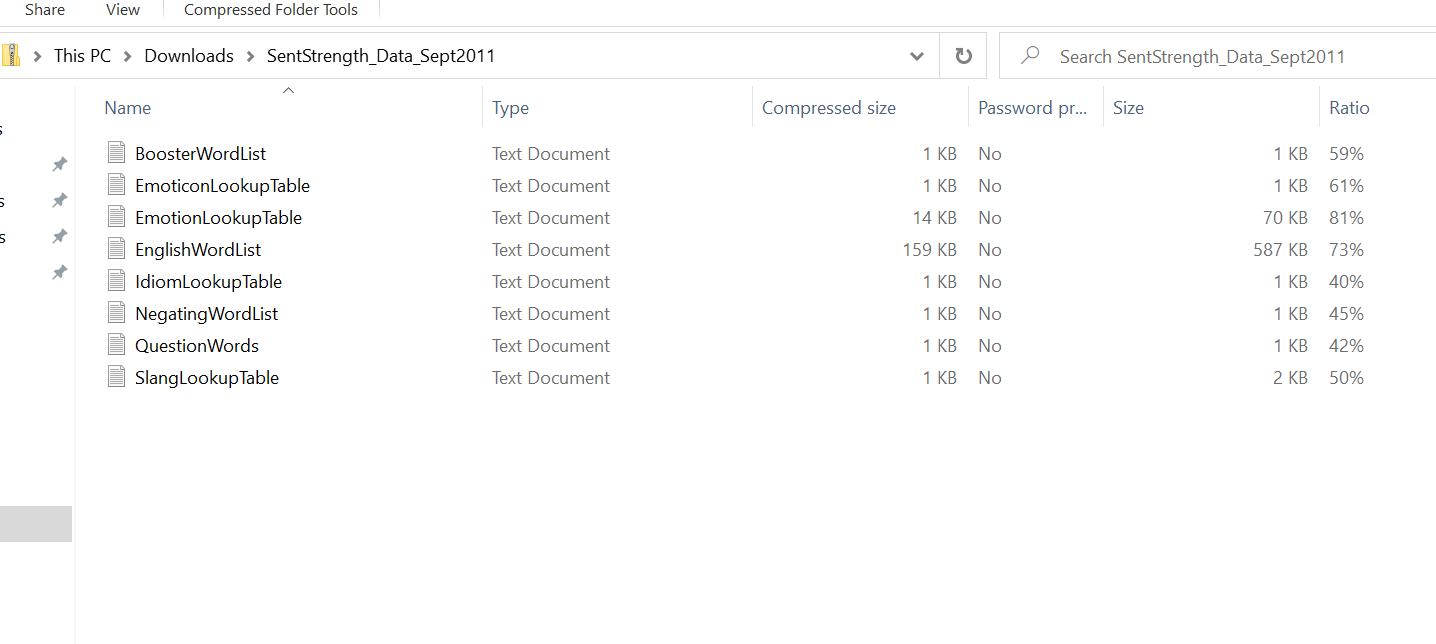The height and width of the screenshot is (644, 1436).
Task: Click the SlangLookupTable file icon
Action: pos(118,378)
